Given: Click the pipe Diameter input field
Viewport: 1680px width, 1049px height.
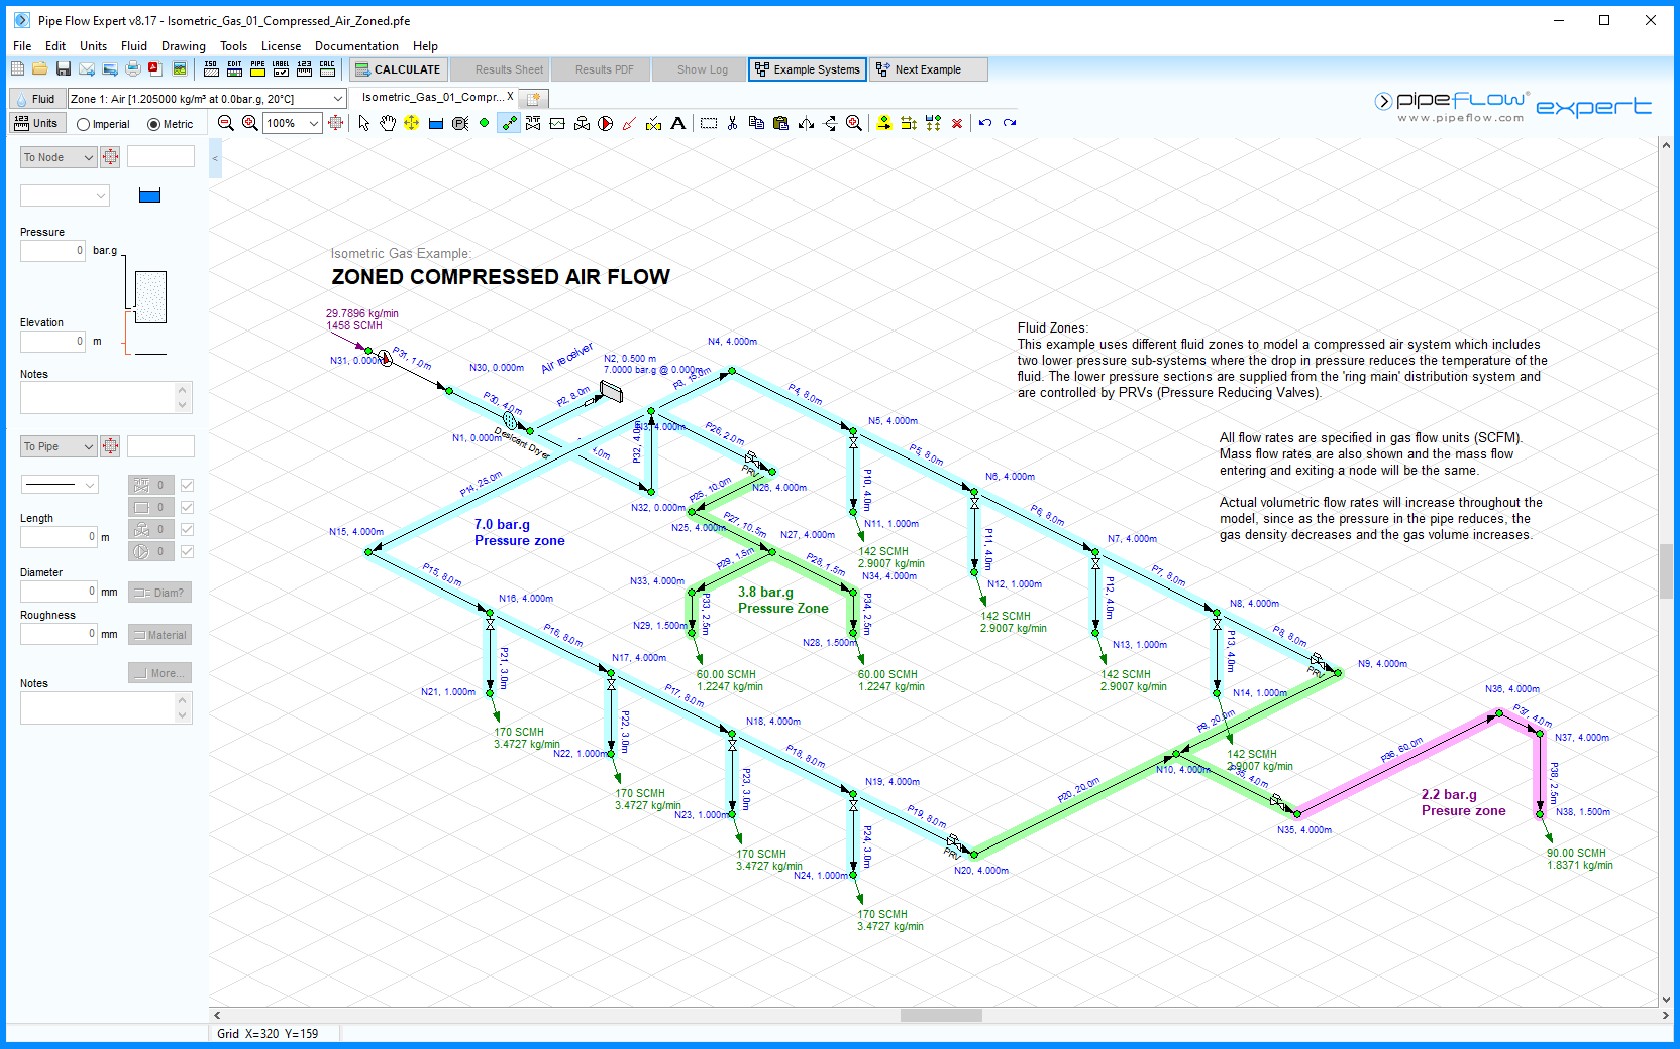Looking at the screenshot, I should [59, 591].
